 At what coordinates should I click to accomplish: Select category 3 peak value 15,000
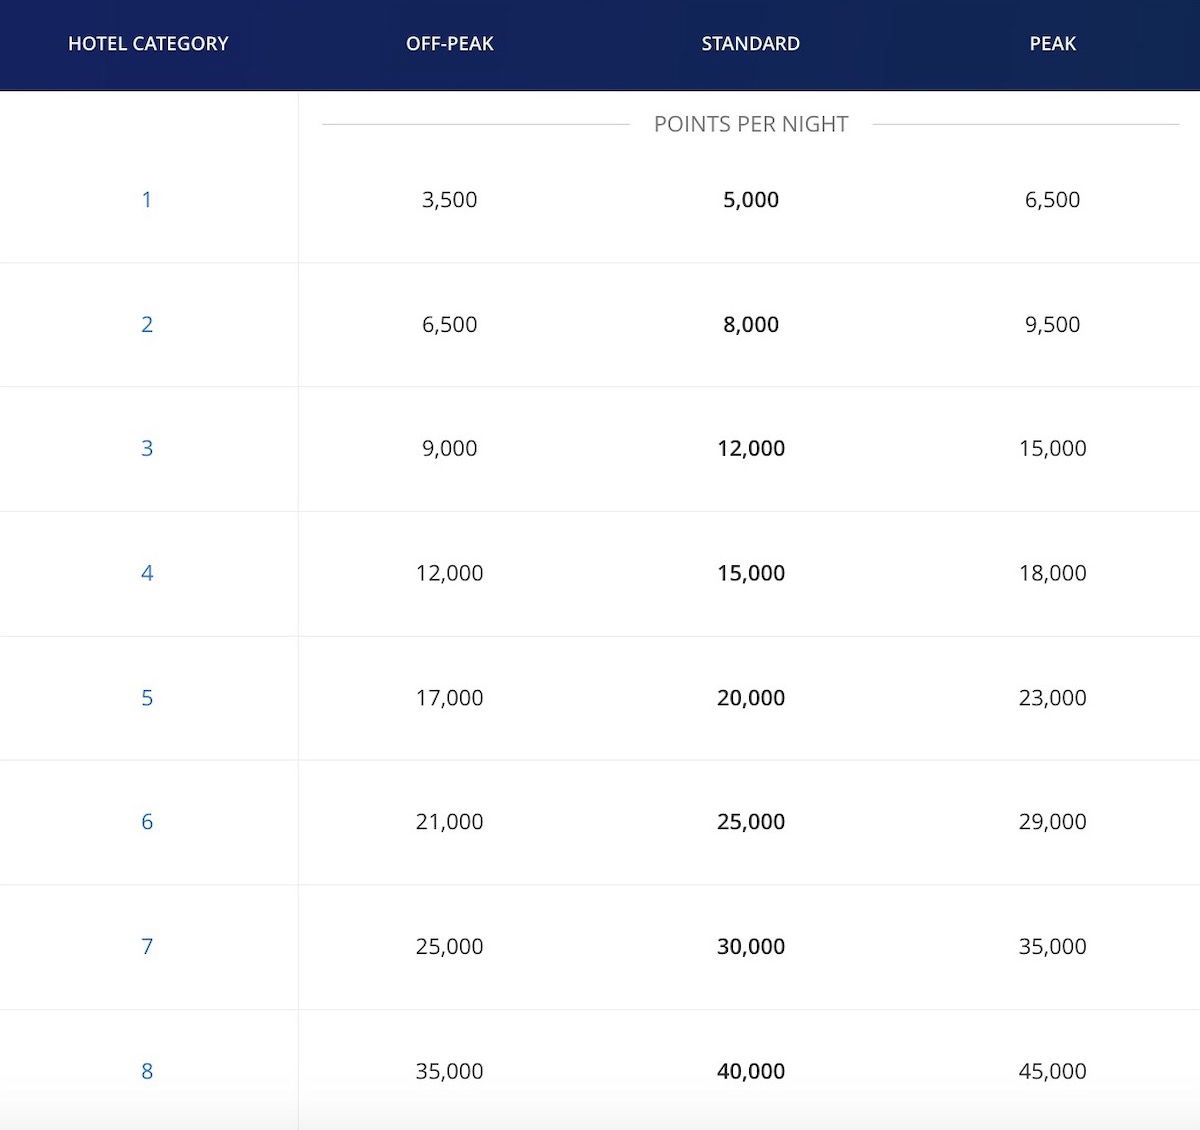pyautogui.click(x=1053, y=448)
